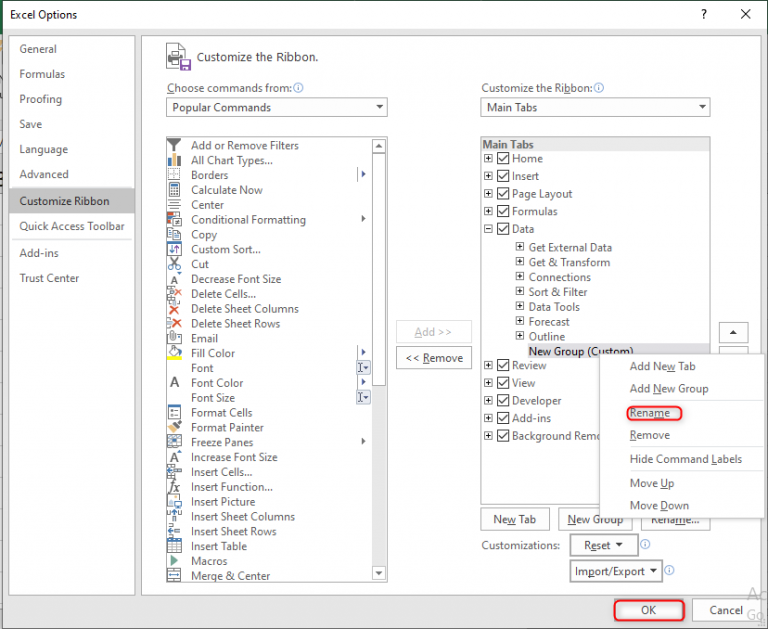The height and width of the screenshot is (629, 768).
Task: Uncheck the Review tab checkbox
Action: click(x=503, y=365)
